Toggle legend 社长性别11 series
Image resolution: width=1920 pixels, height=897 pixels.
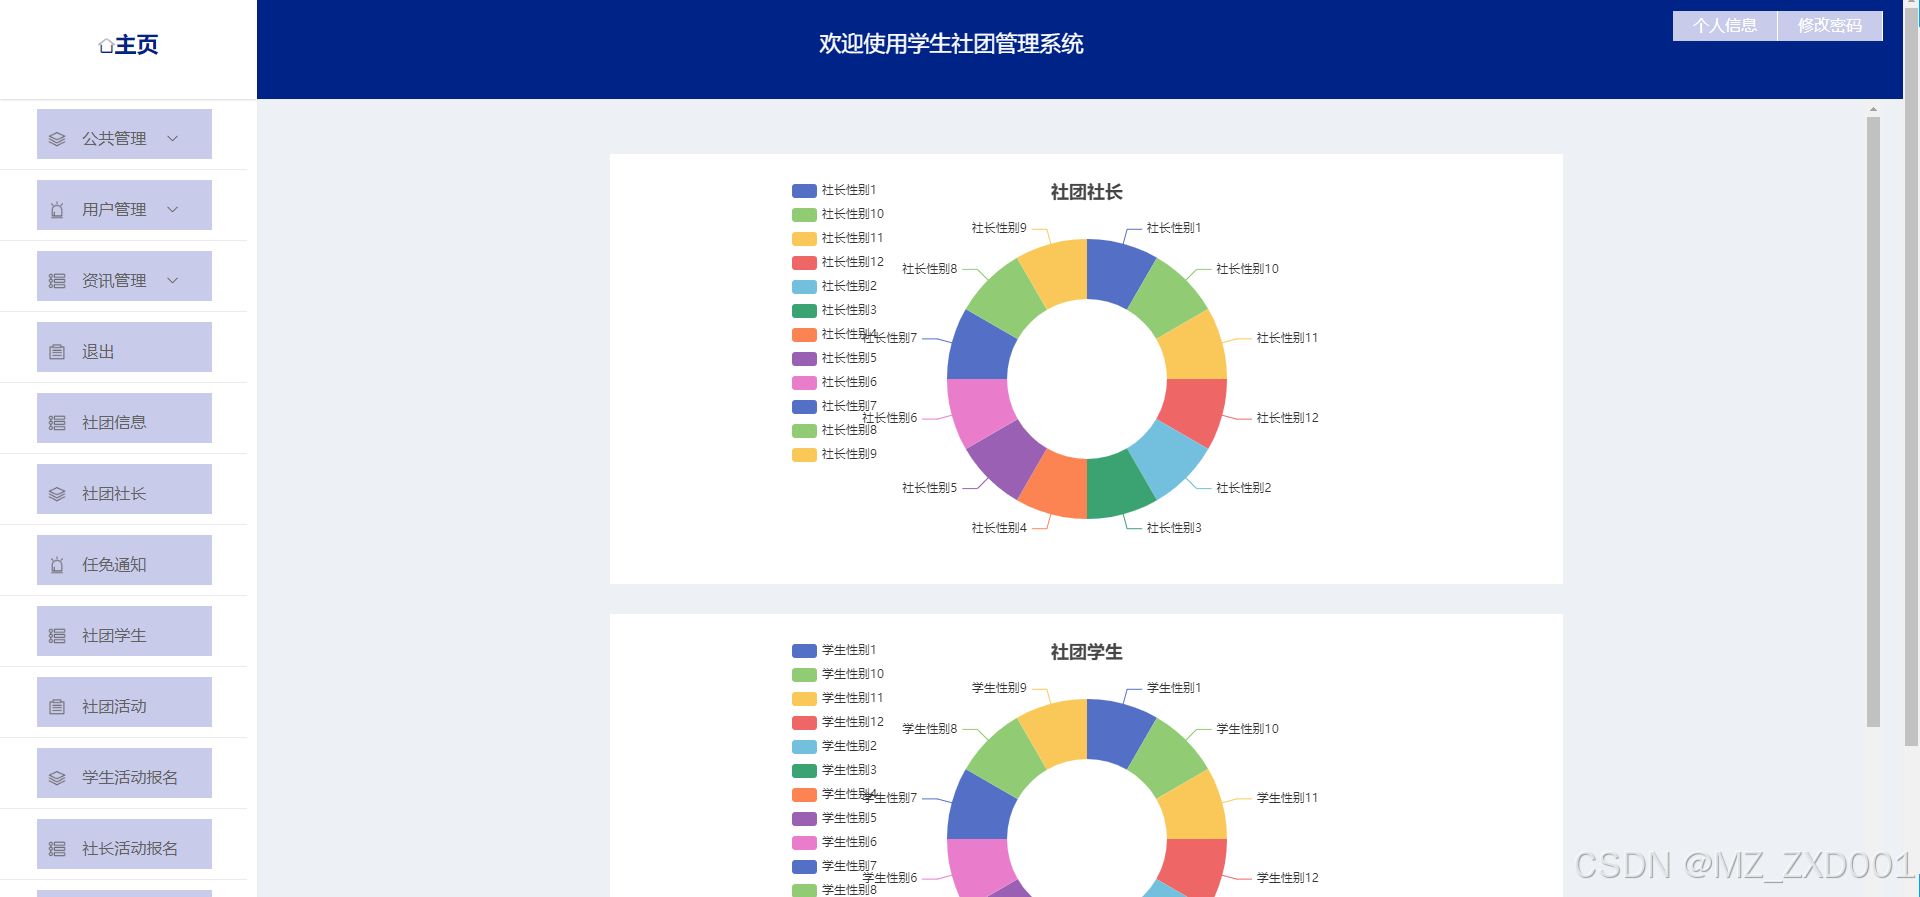click(838, 238)
